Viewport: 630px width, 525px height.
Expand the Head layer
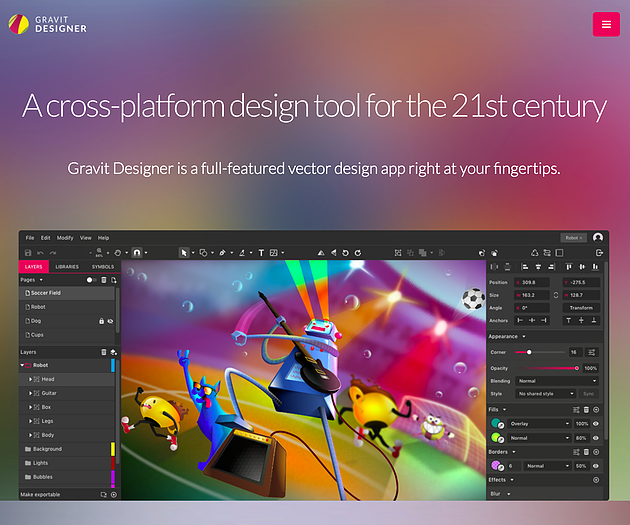tap(30, 379)
